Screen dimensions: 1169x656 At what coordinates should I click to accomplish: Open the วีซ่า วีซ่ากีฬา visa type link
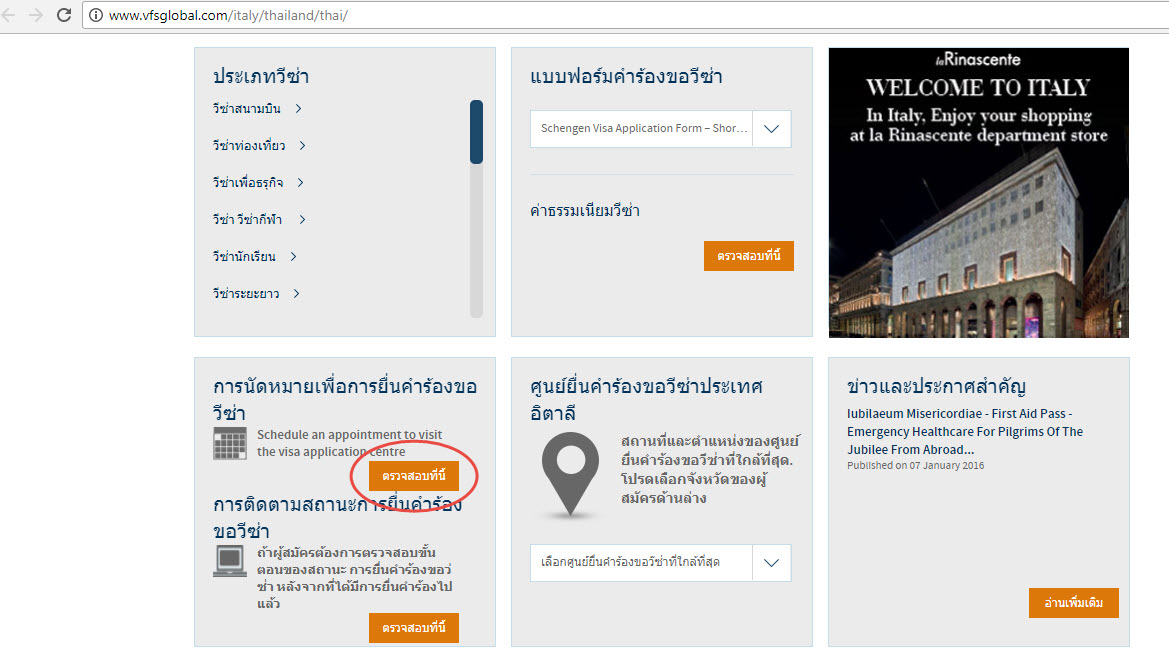pyautogui.click(x=259, y=219)
